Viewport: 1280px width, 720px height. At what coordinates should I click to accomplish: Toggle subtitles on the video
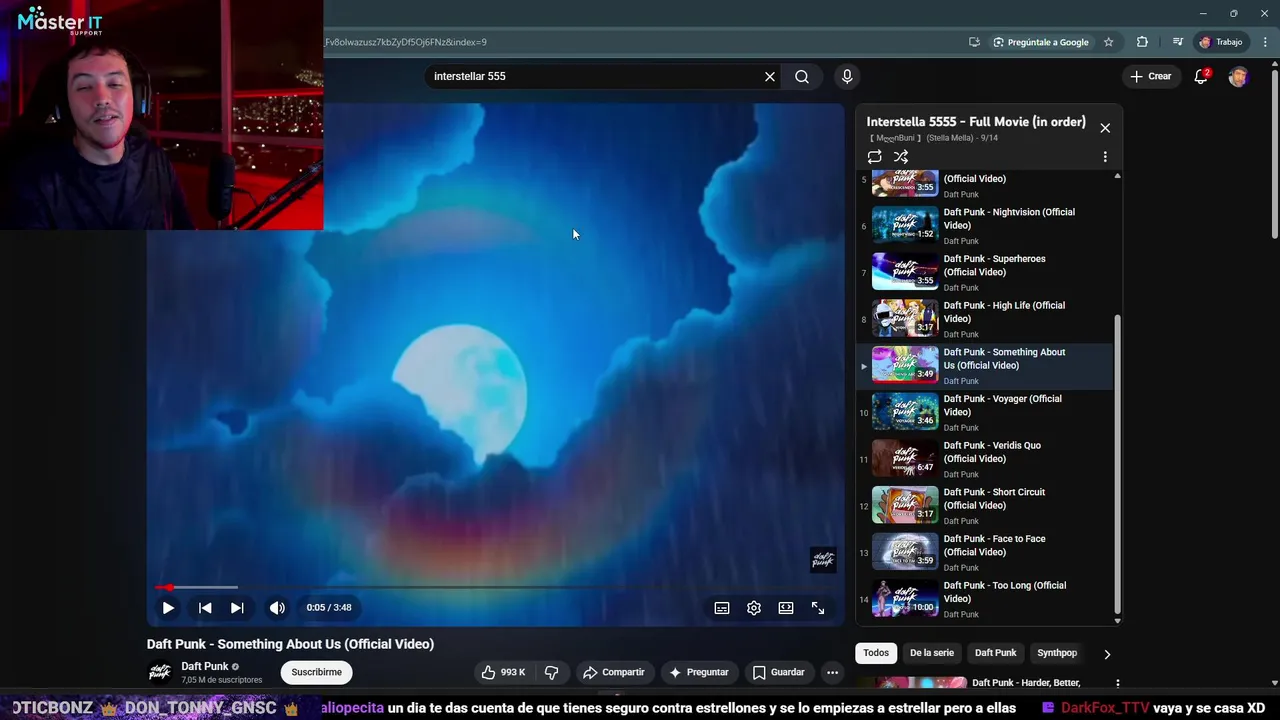(x=722, y=608)
